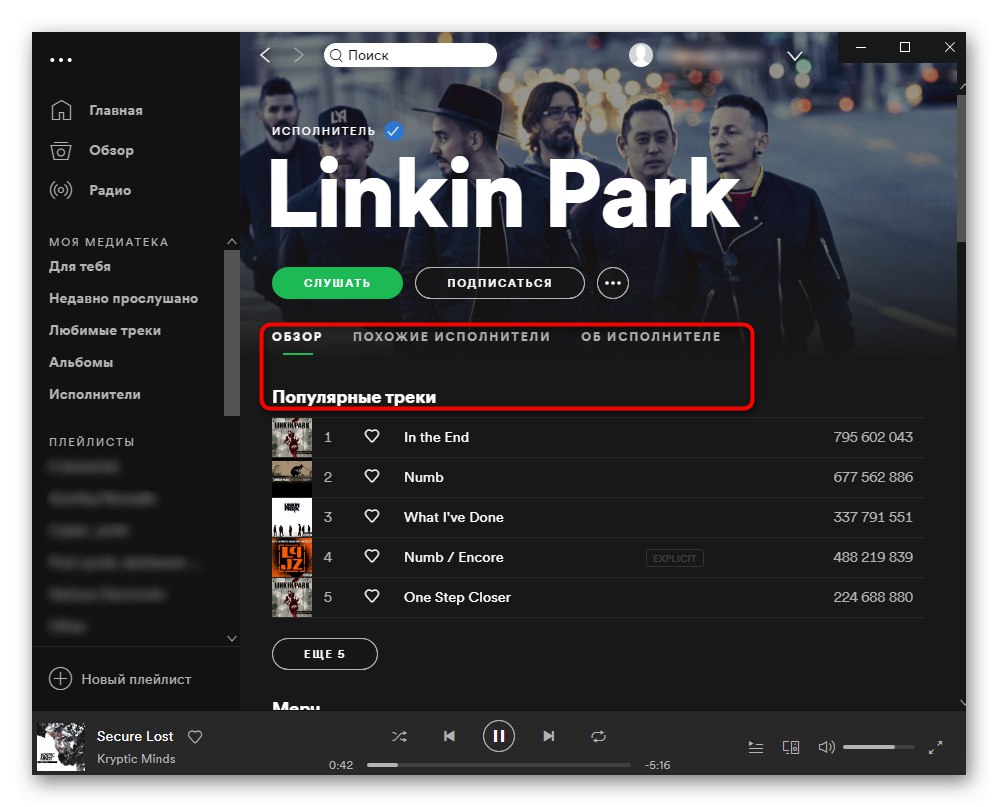
Task: Click In the End album cover thumbnail
Action: coord(292,437)
